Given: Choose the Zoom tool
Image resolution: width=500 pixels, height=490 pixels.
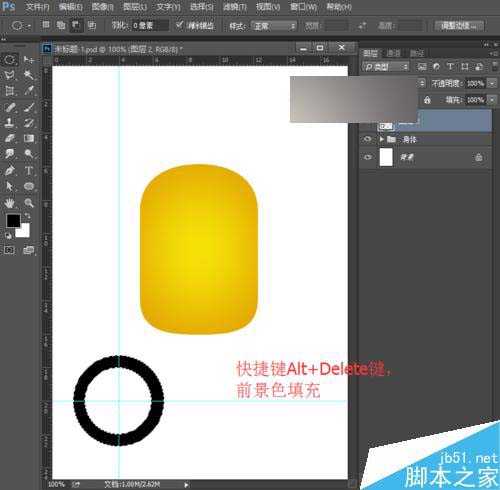Looking at the screenshot, I should click(29, 202).
